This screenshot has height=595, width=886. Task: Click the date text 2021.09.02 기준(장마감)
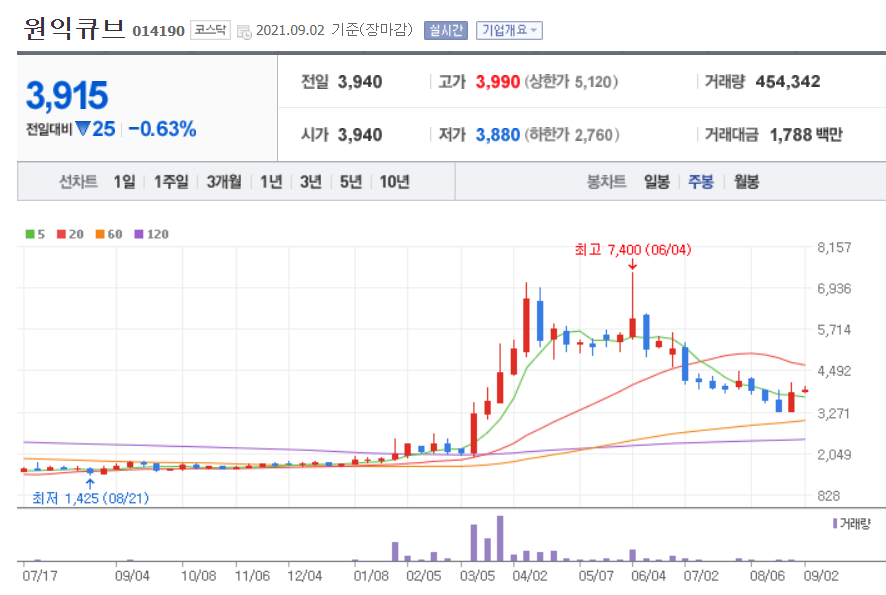point(334,31)
